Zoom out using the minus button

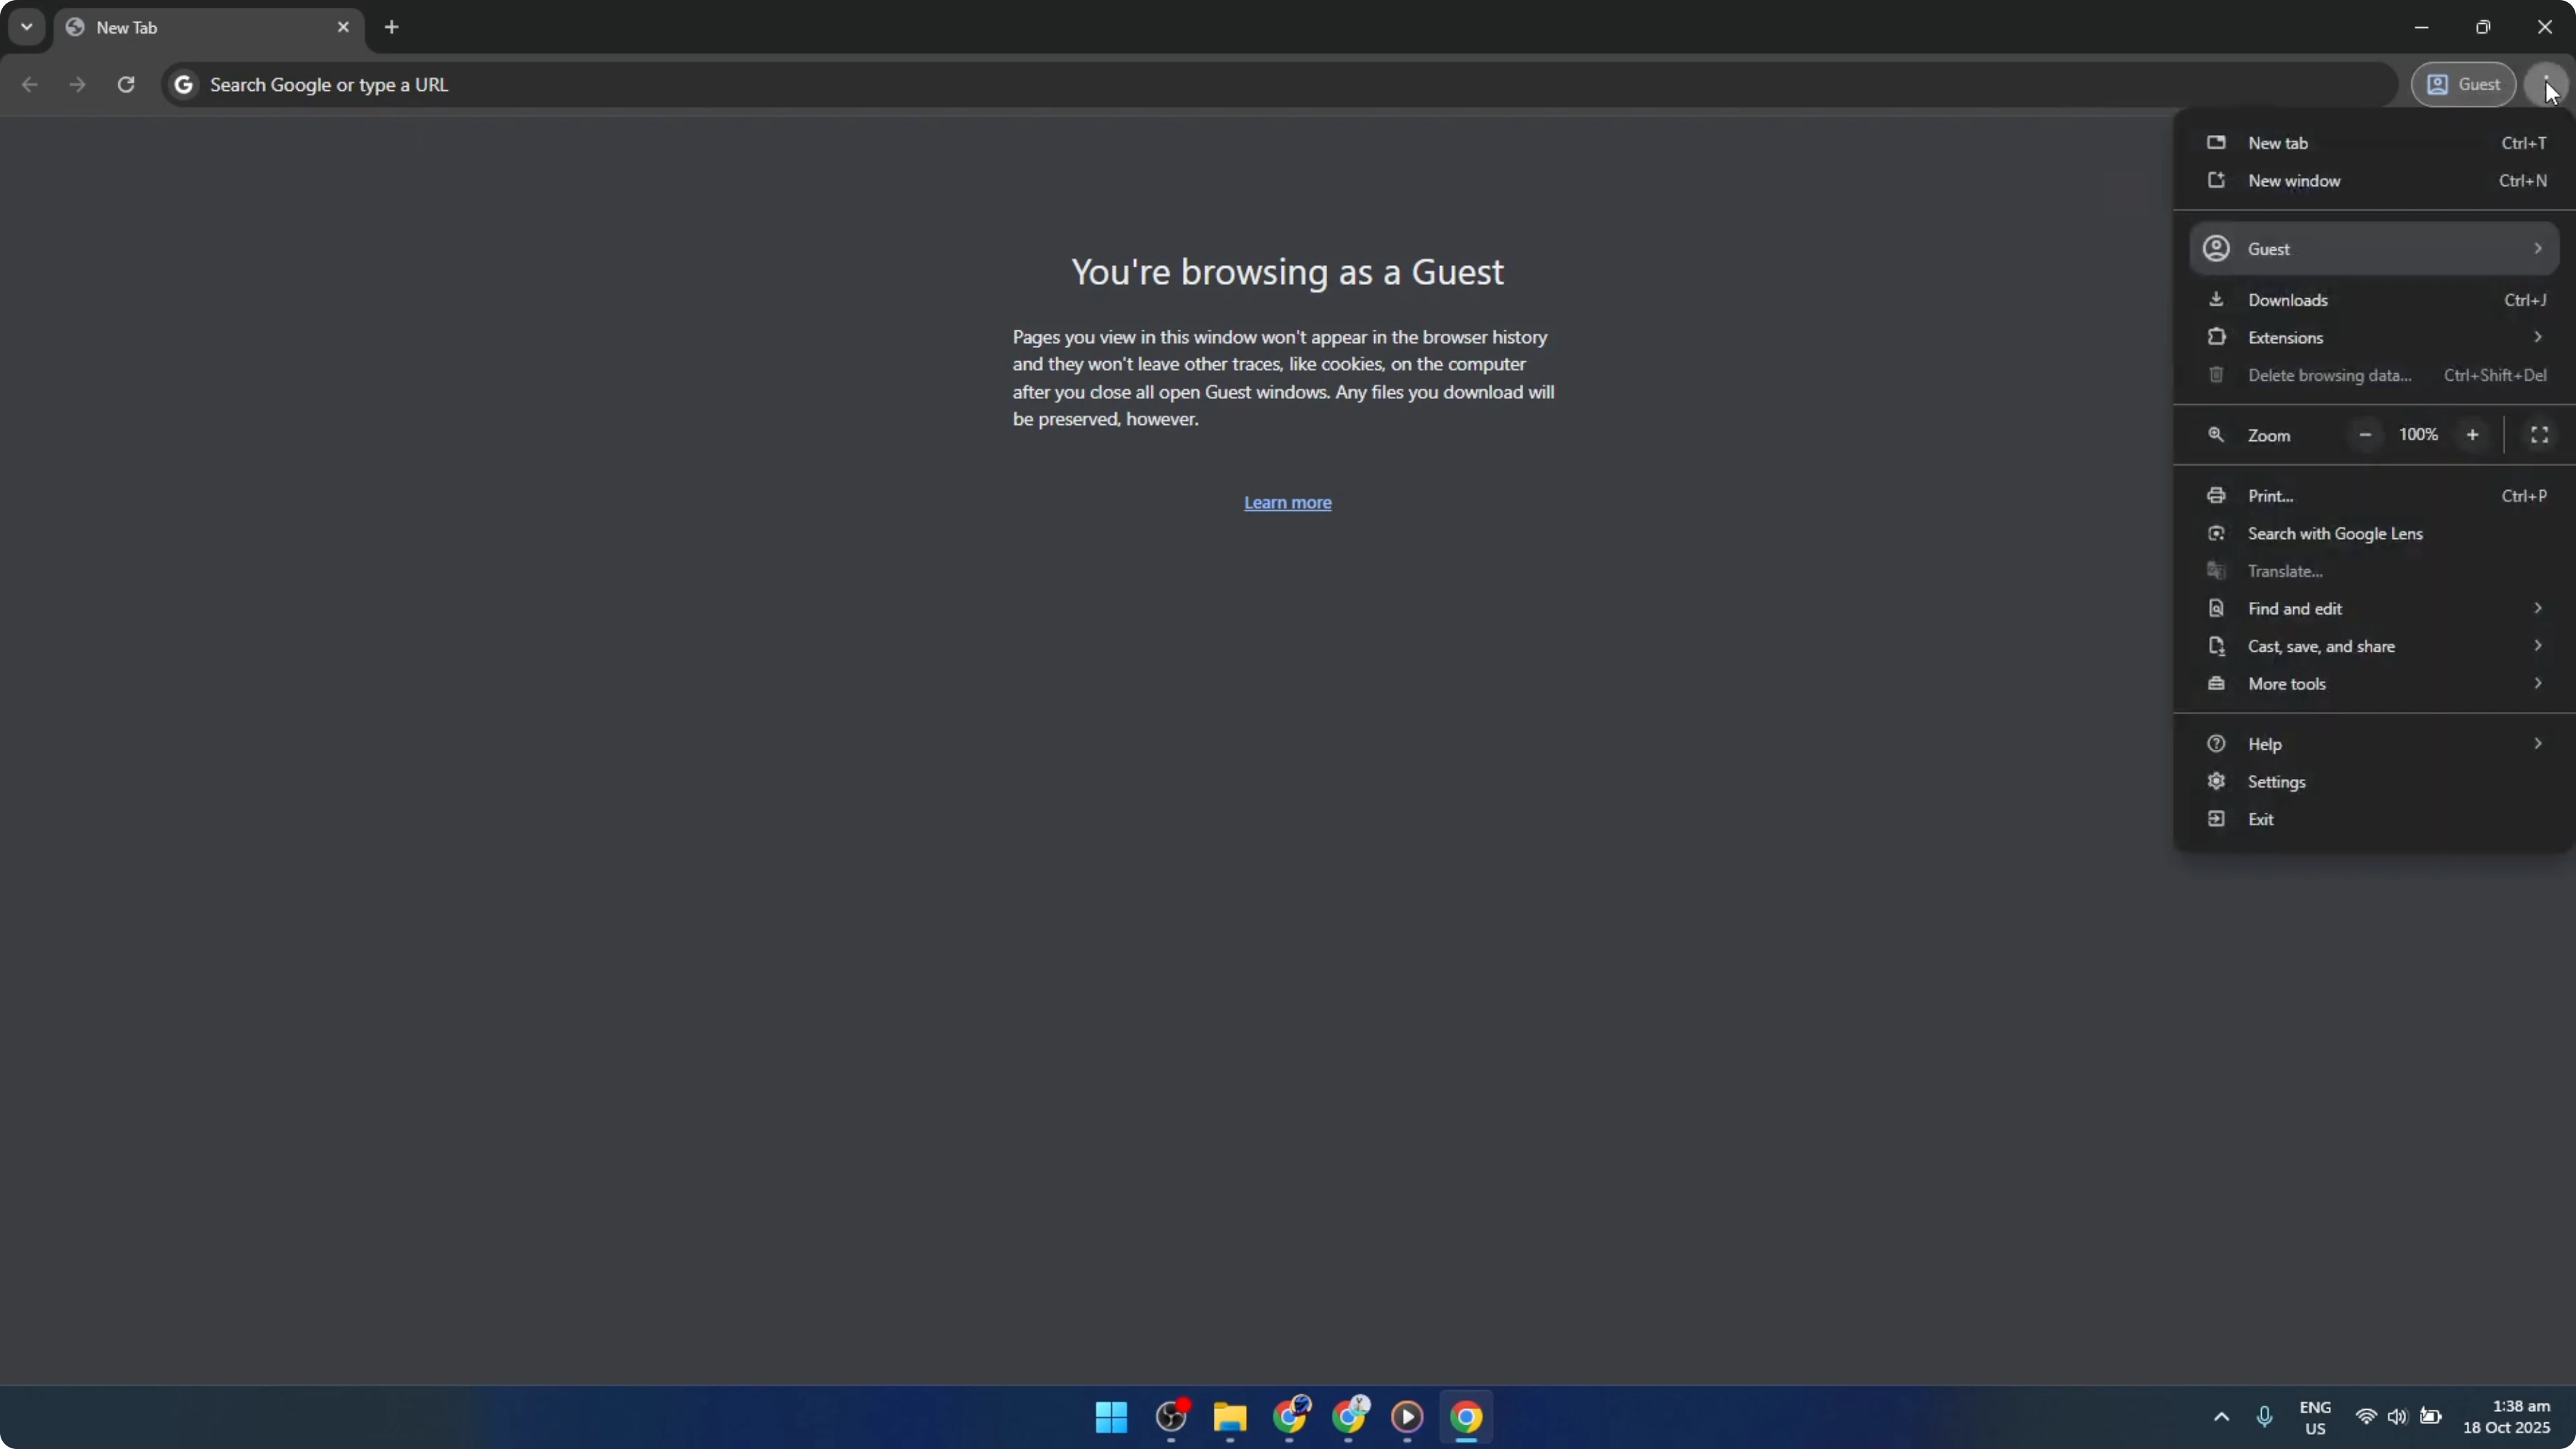[2365, 435]
